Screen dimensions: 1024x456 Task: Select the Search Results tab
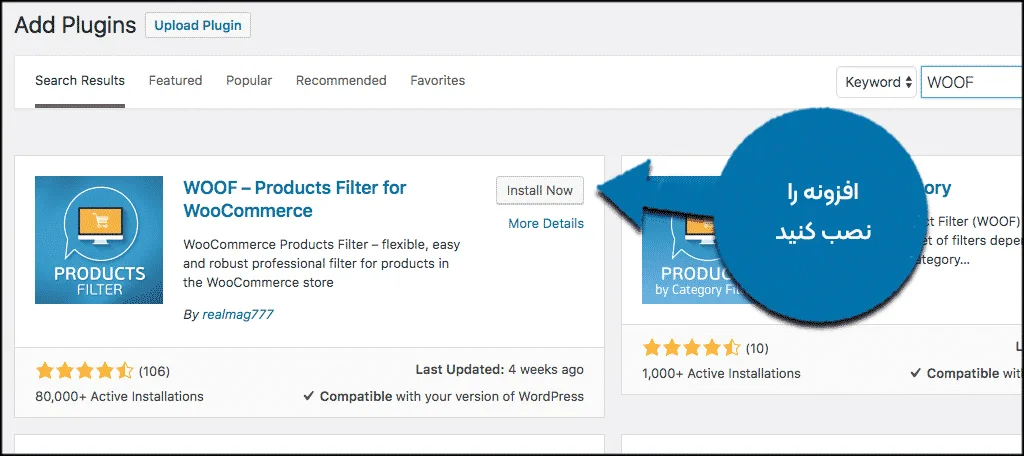(x=80, y=80)
